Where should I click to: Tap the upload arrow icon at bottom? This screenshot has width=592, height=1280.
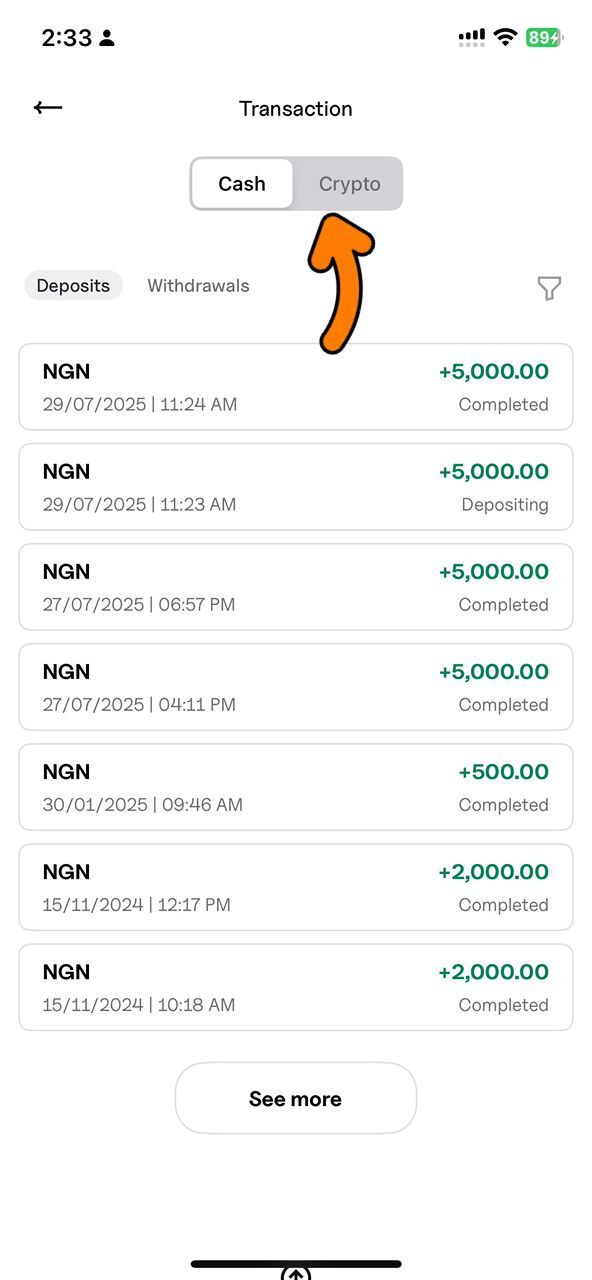[295, 1272]
